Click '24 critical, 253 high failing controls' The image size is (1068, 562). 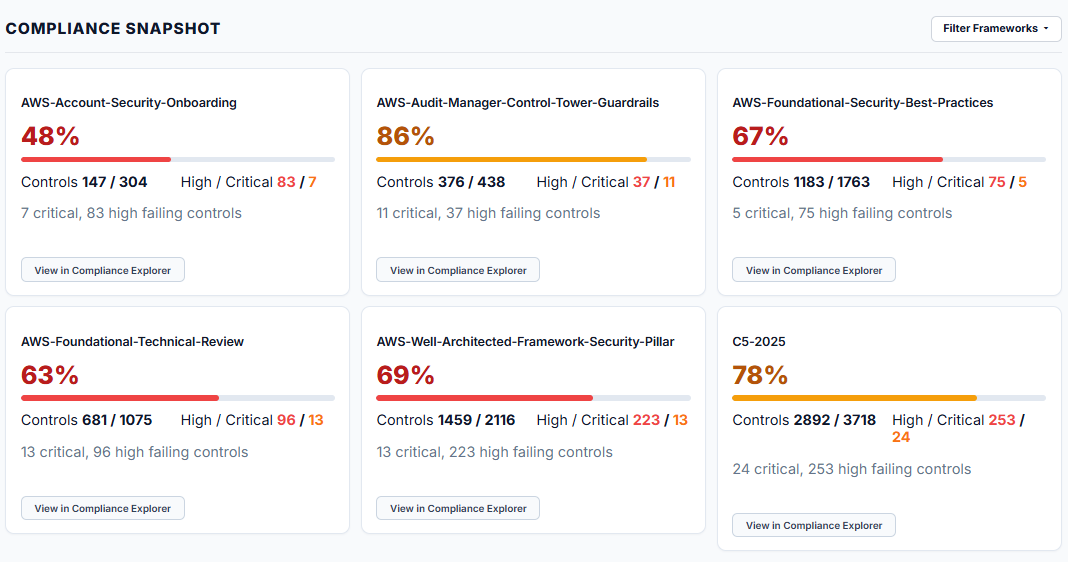point(851,469)
